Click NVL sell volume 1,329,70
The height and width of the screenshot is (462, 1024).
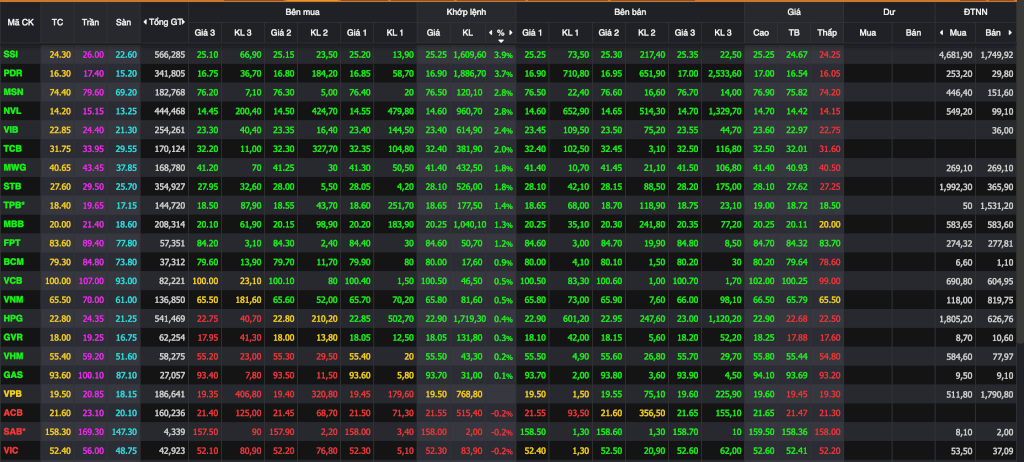(x=724, y=111)
